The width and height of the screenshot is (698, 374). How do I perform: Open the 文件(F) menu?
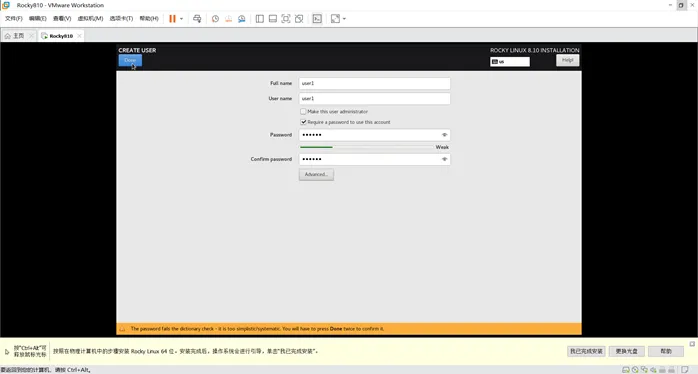coord(14,18)
